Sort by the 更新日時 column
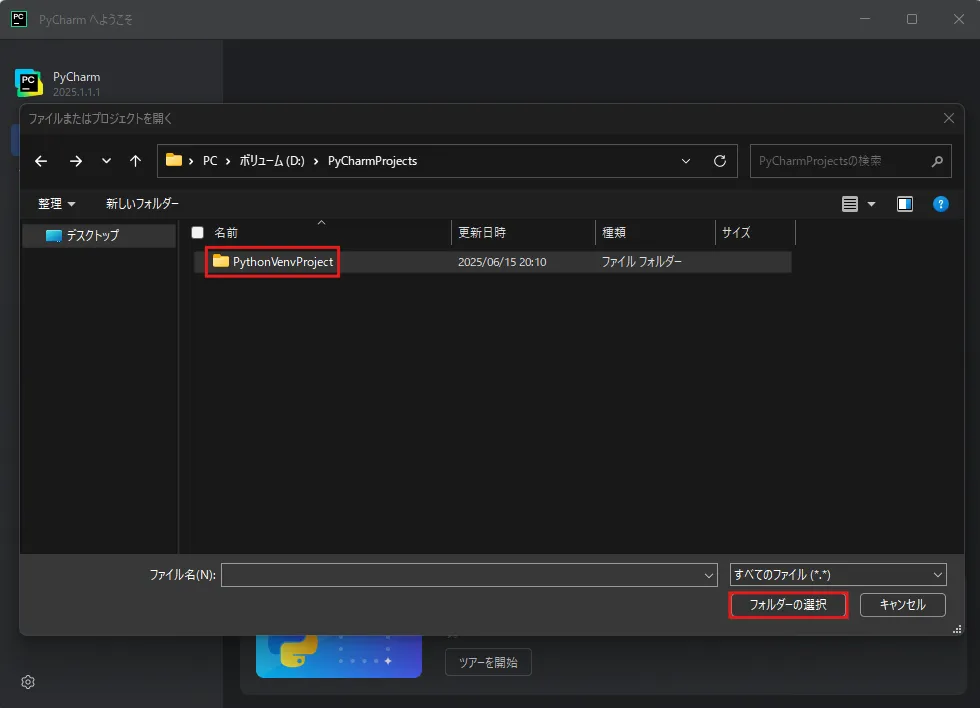The width and height of the screenshot is (980, 708). click(482, 232)
